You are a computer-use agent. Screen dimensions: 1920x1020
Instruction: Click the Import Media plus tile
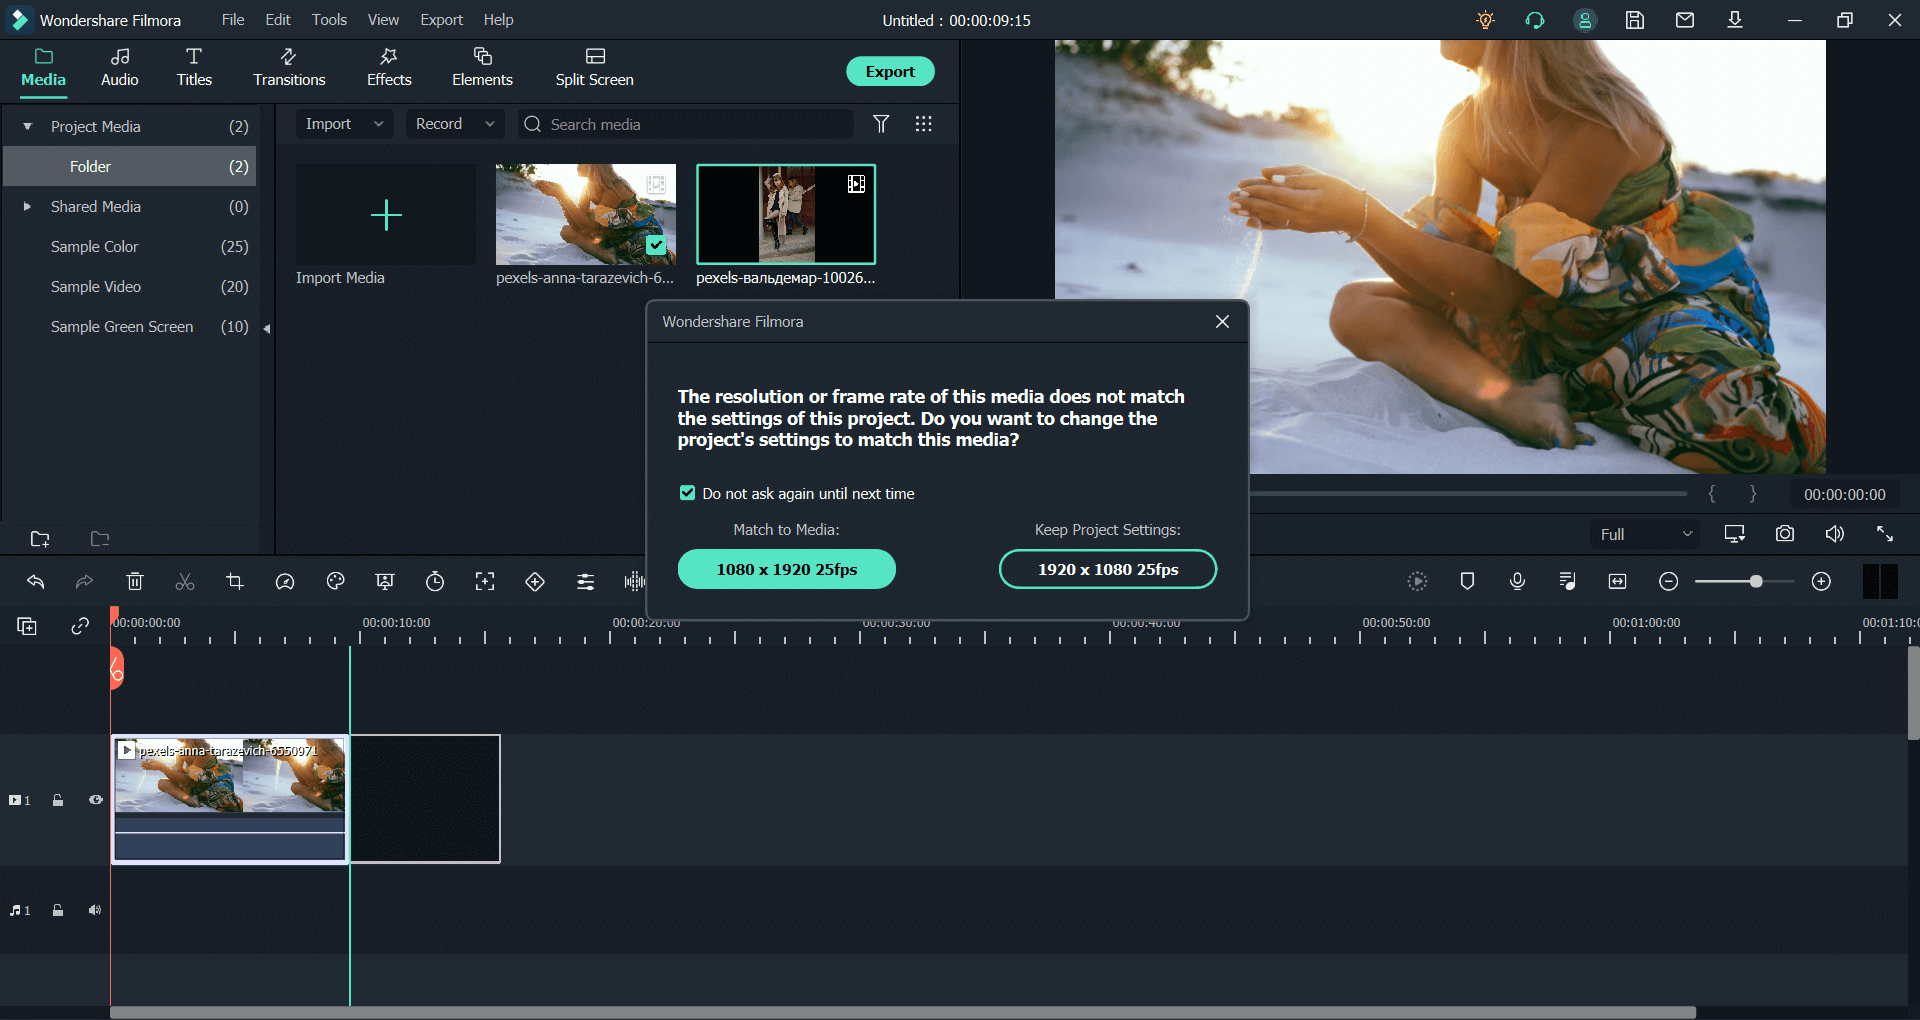click(x=386, y=214)
